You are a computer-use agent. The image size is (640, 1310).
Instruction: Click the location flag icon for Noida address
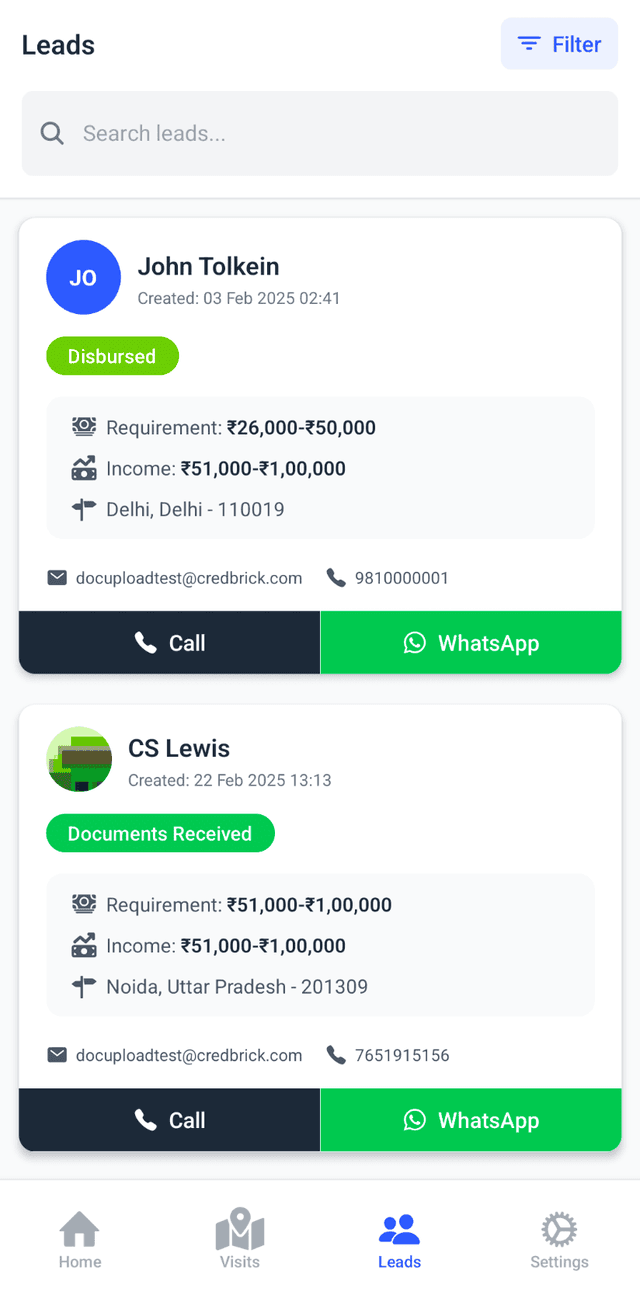[84, 986]
